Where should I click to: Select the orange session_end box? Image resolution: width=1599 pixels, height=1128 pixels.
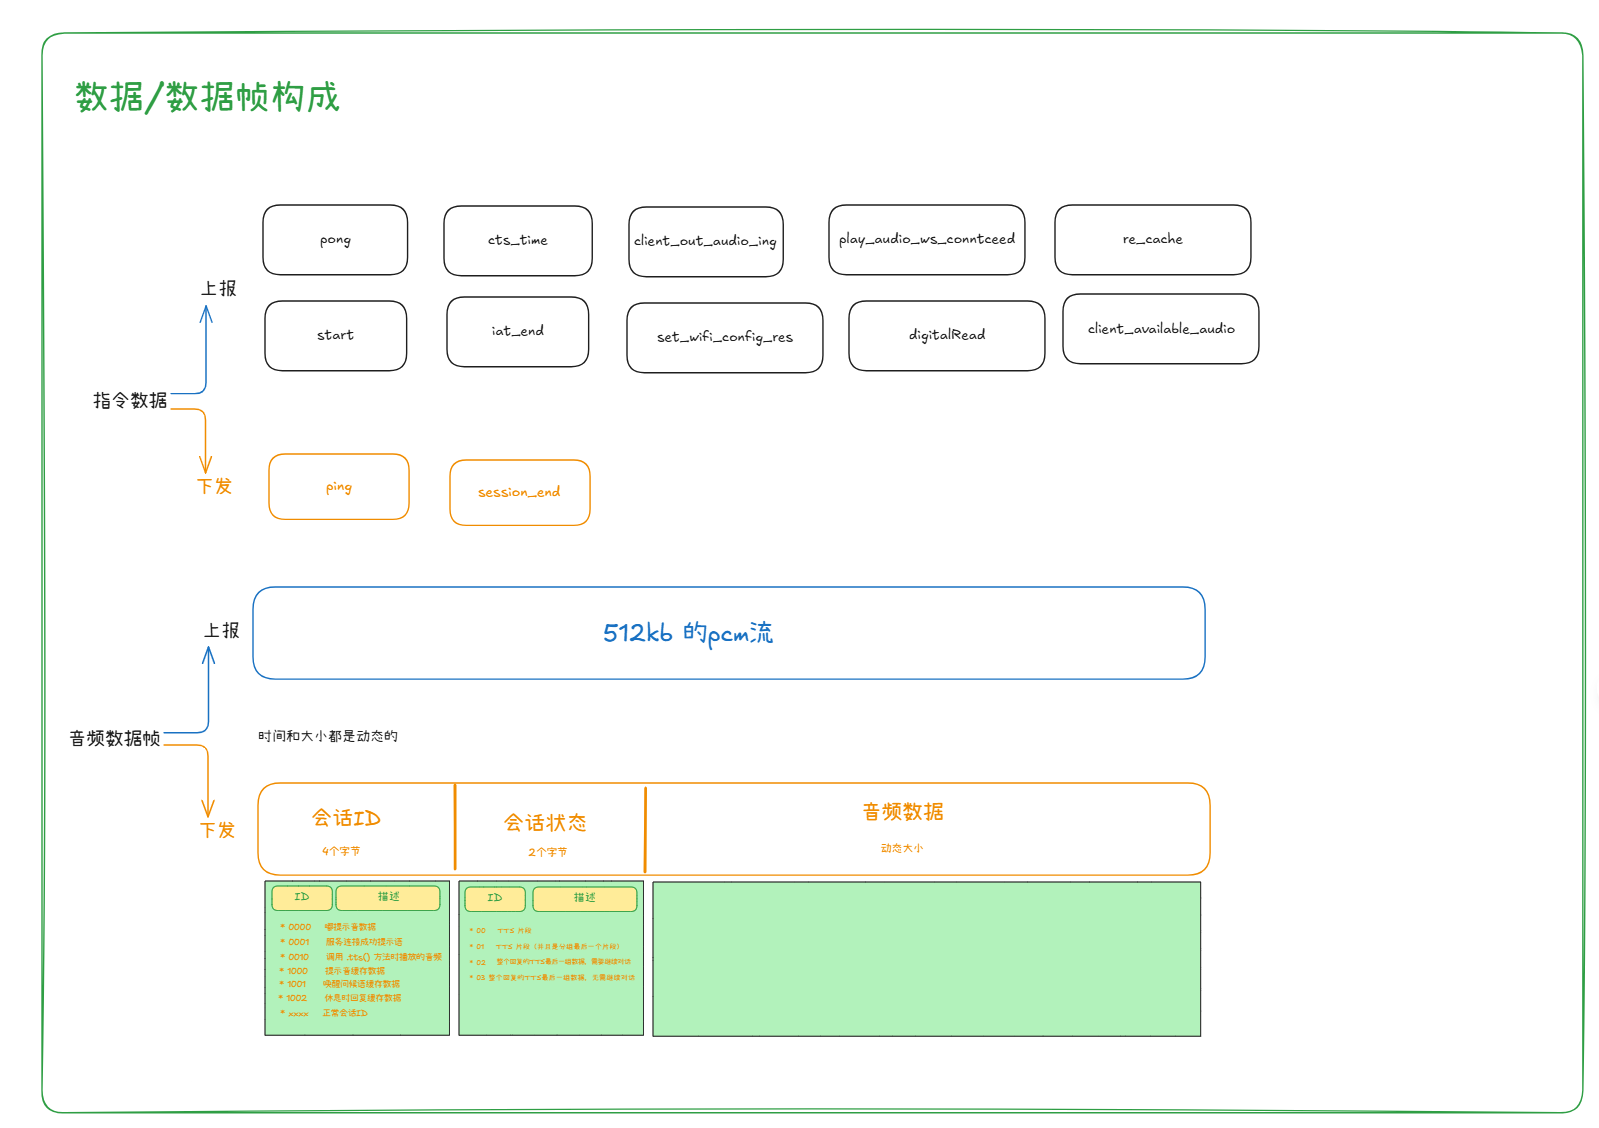520,493
